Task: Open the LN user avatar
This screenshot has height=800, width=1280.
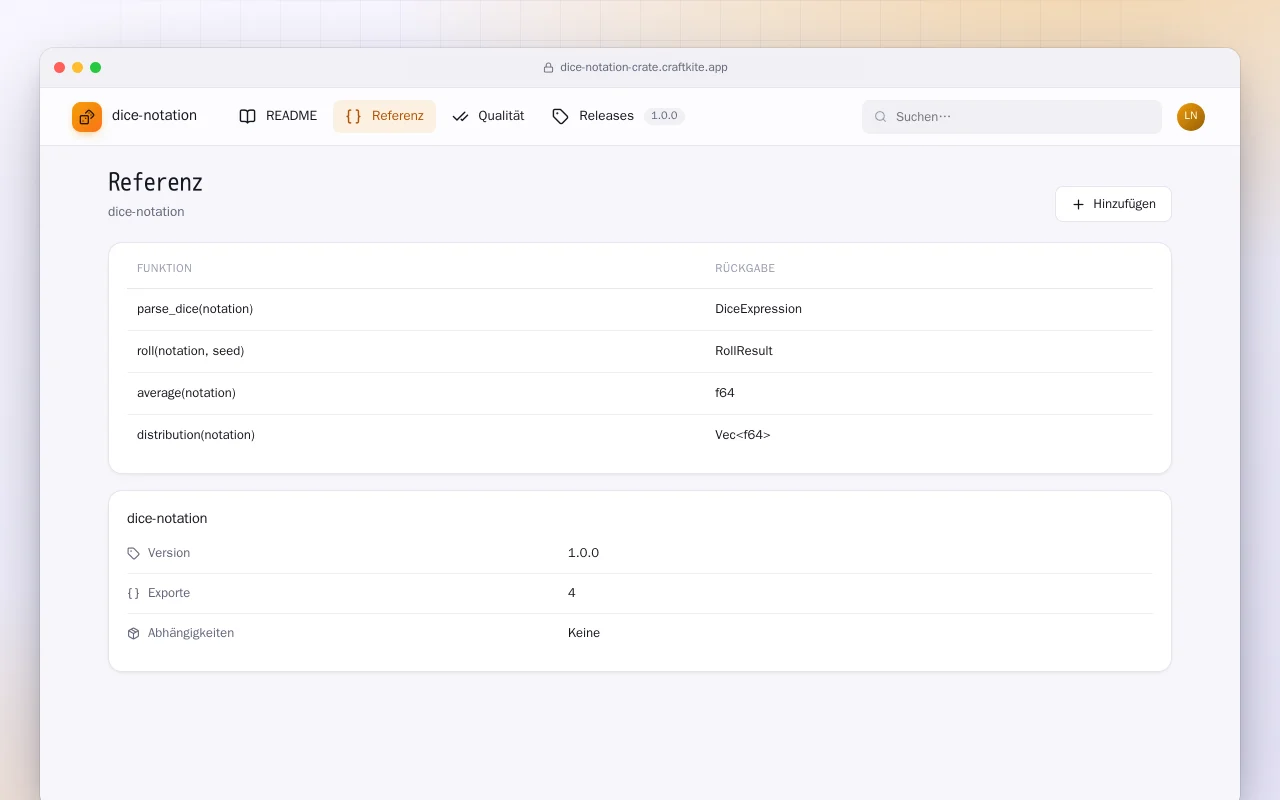Action: click(x=1191, y=117)
